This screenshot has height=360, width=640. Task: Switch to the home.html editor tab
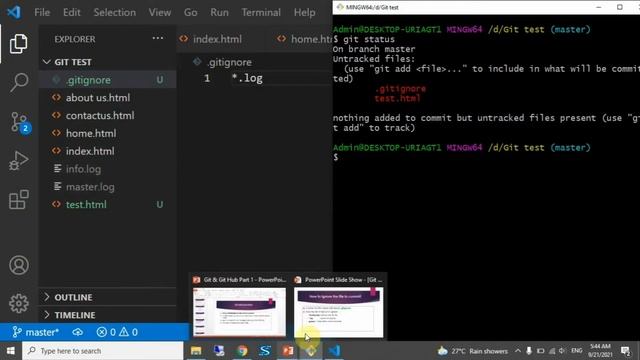click(x=304, y=39)
